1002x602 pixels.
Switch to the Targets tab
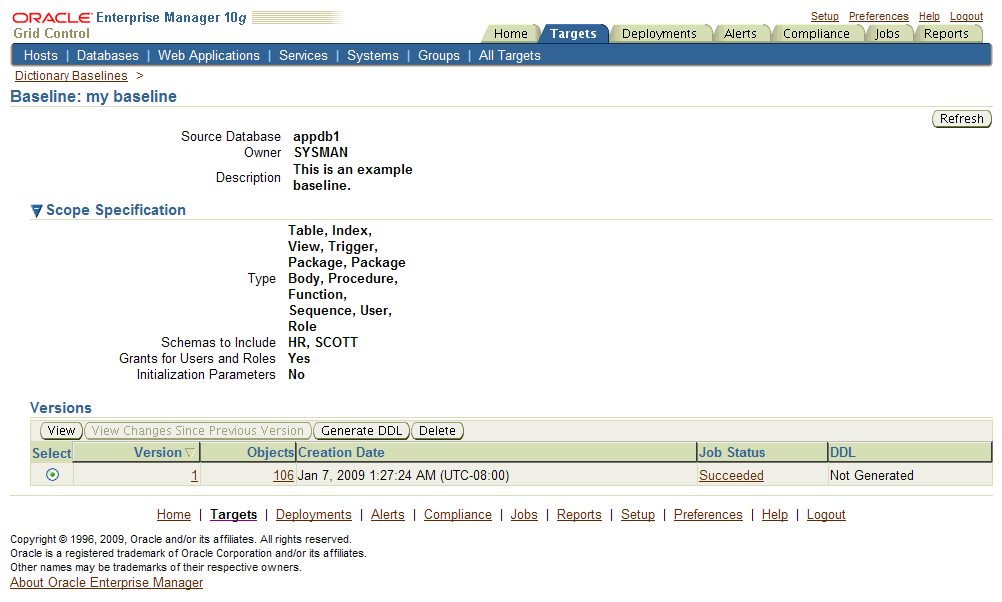click(573, 34)
